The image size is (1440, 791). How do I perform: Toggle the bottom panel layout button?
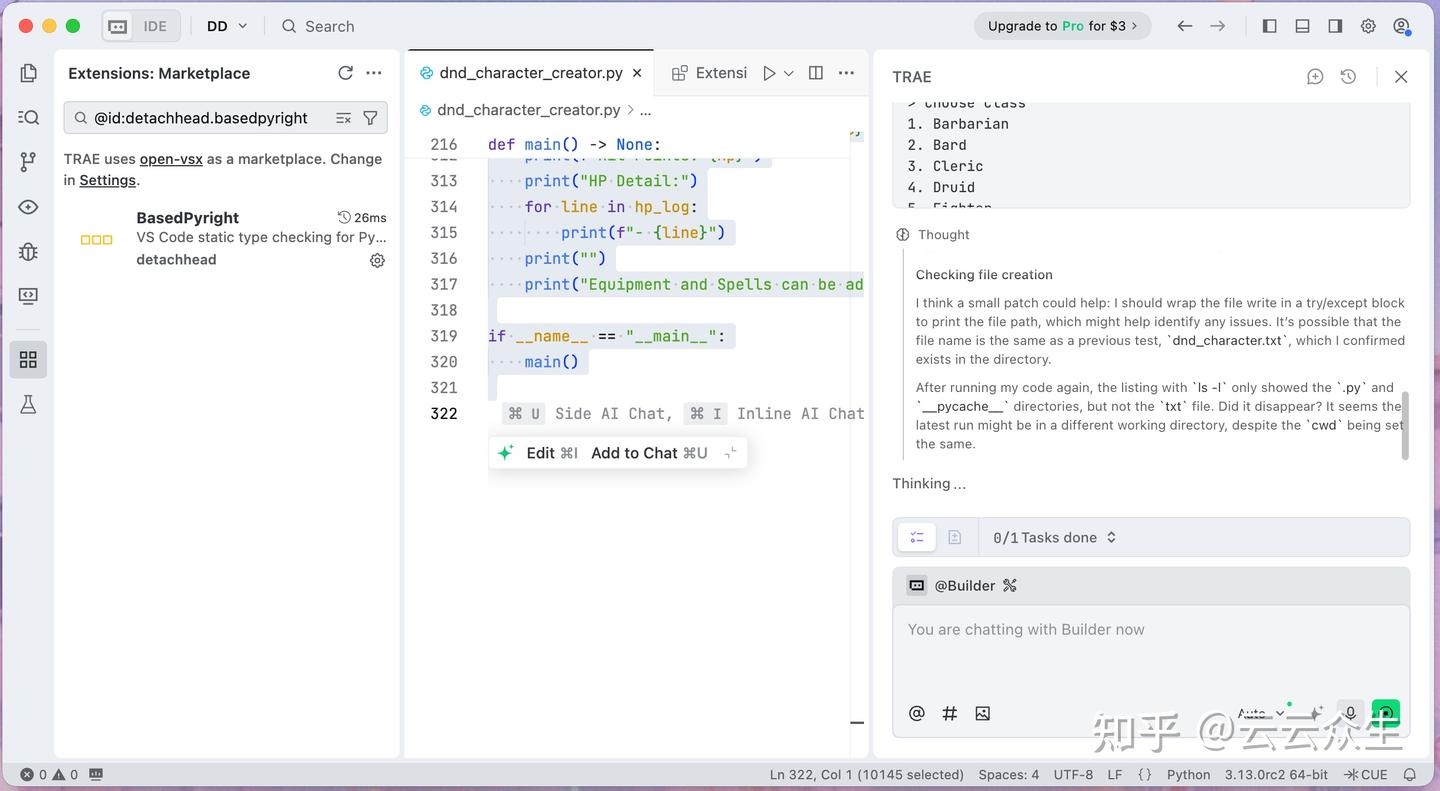(x=1302, y=26)
